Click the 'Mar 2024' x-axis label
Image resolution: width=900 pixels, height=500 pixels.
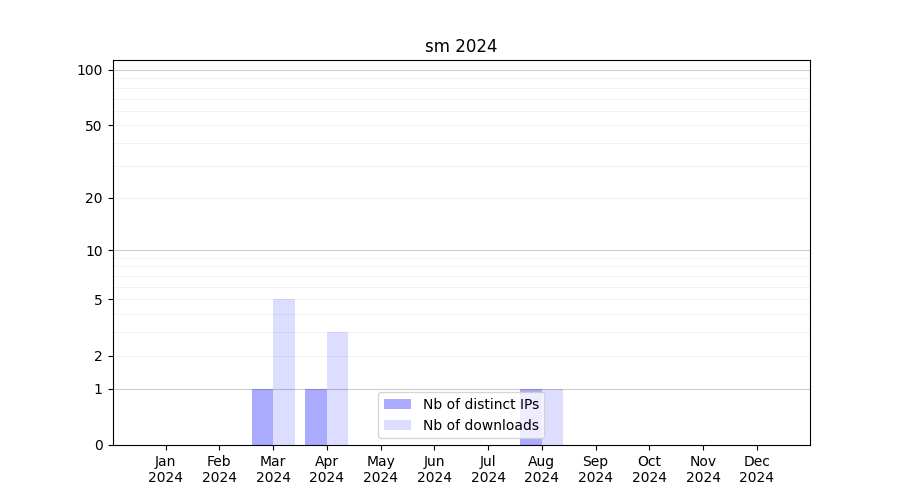coord(273,469)
